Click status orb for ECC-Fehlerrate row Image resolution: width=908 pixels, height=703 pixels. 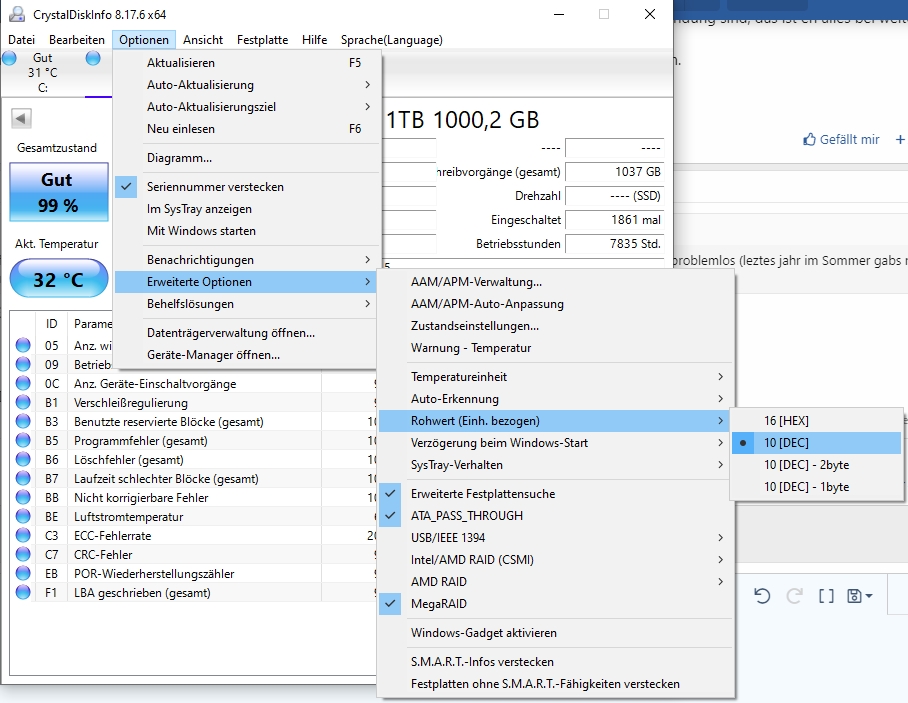tap(23, 536)
